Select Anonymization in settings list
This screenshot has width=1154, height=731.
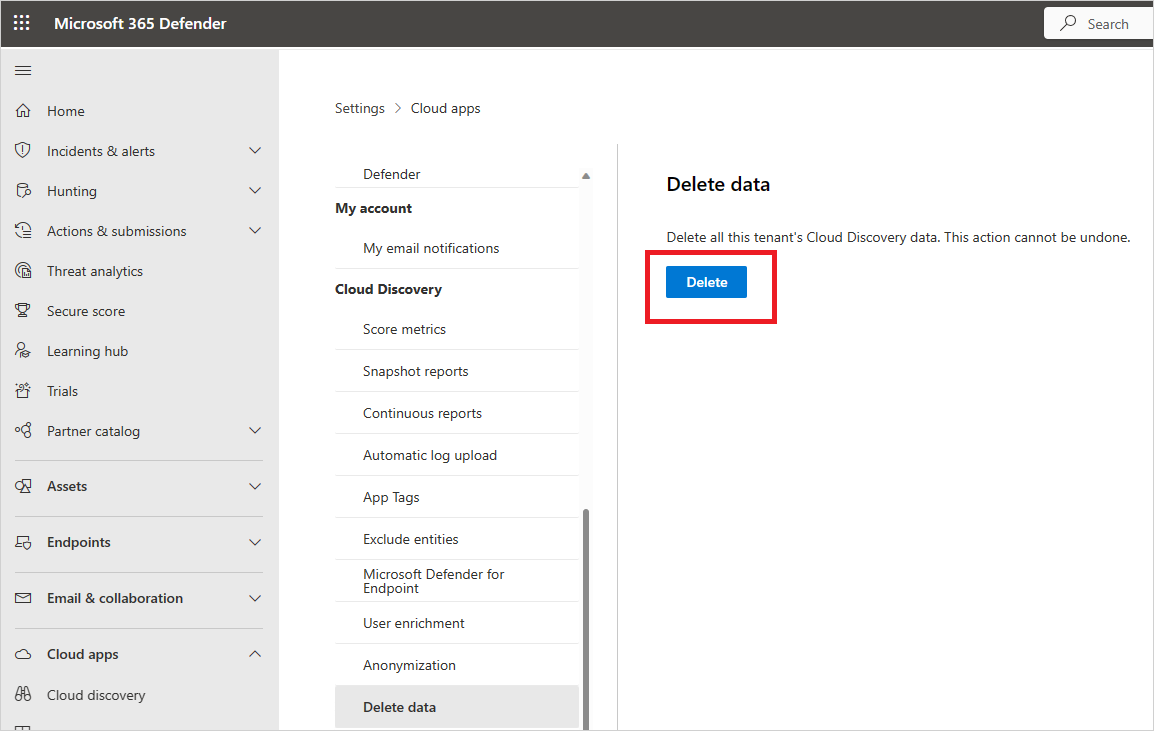[x=409, y=665]
